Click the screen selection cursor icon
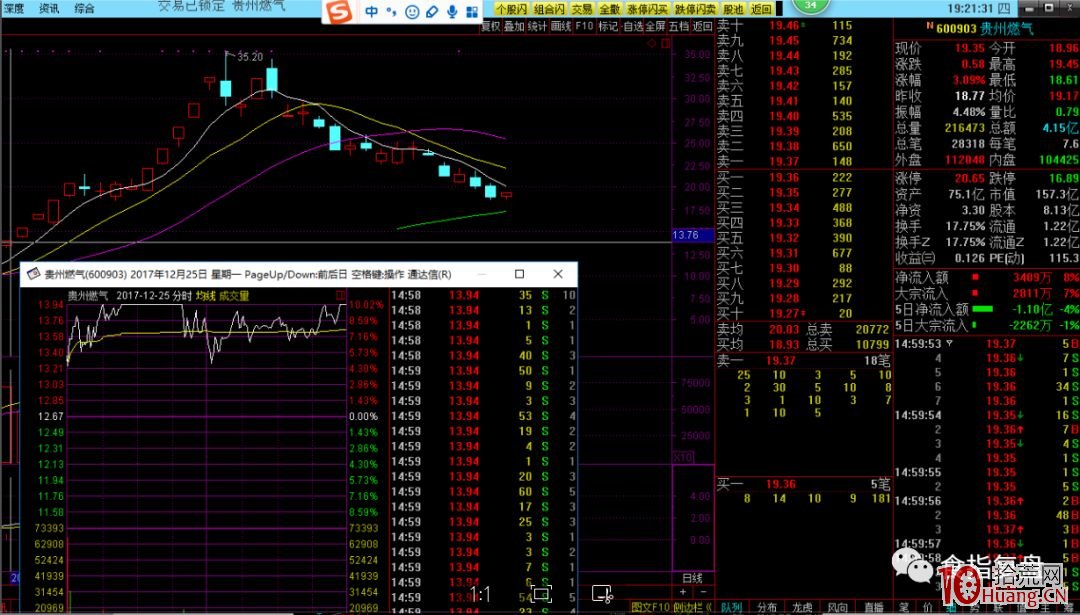This screenshot has width=1080, height=615. coord(602,594)
